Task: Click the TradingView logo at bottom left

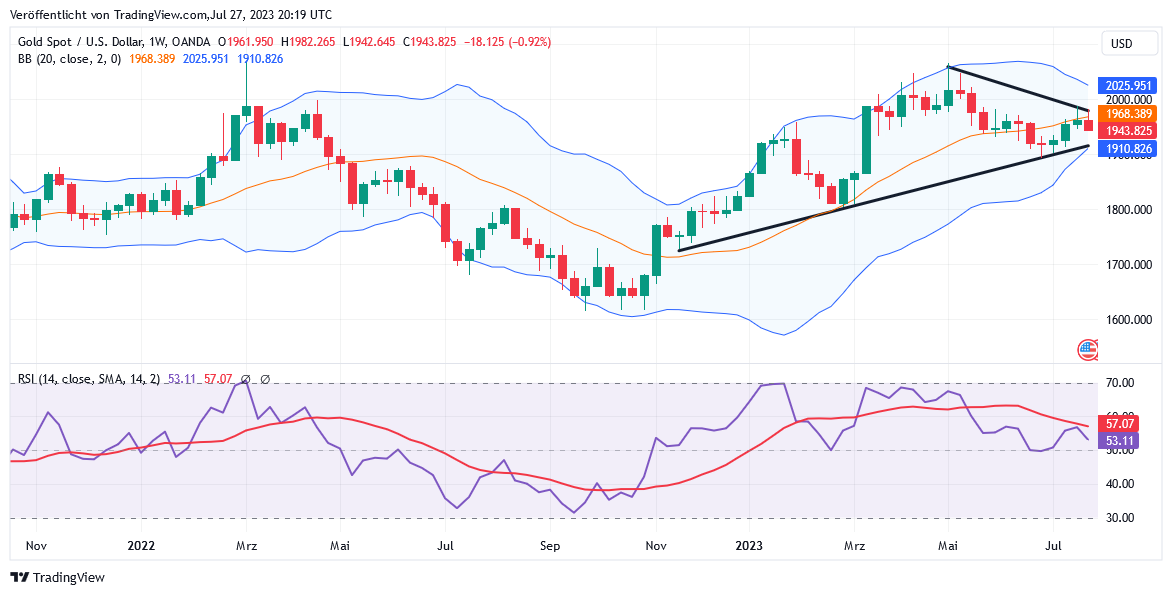Action: point(57,577)
